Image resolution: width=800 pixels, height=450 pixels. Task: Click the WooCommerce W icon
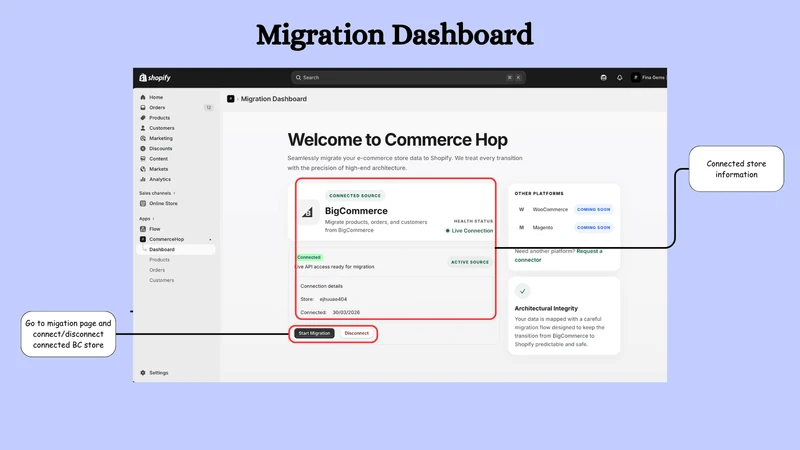[x=521, y=209]
